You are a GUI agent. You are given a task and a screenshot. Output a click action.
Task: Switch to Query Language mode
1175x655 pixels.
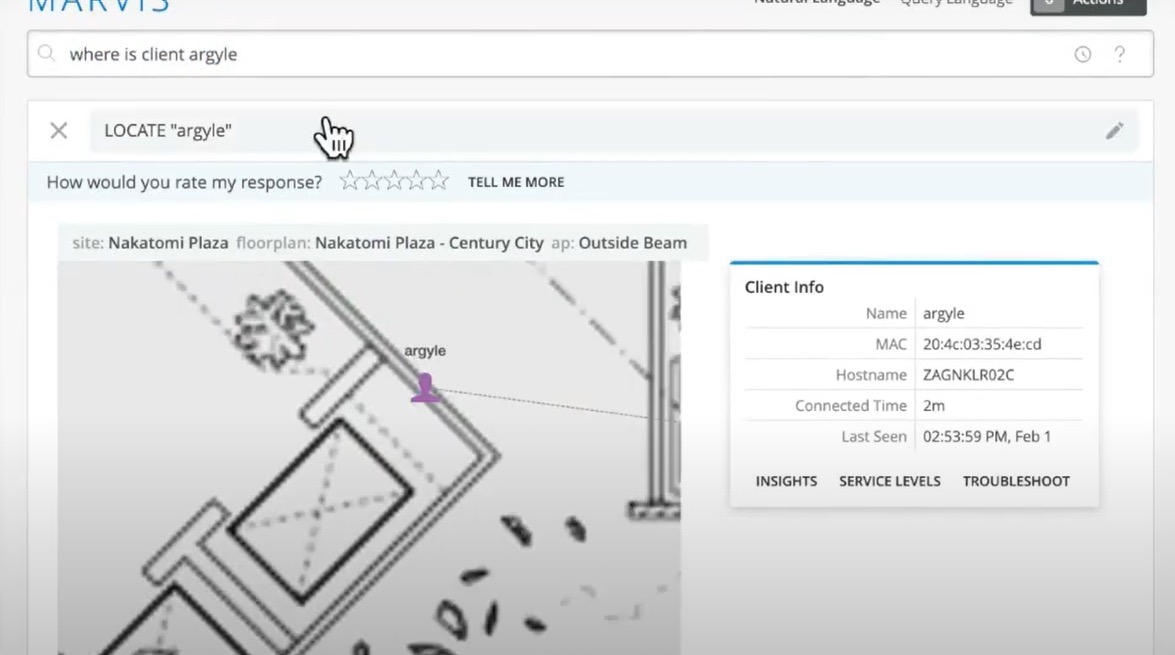[x=955, y=3]
